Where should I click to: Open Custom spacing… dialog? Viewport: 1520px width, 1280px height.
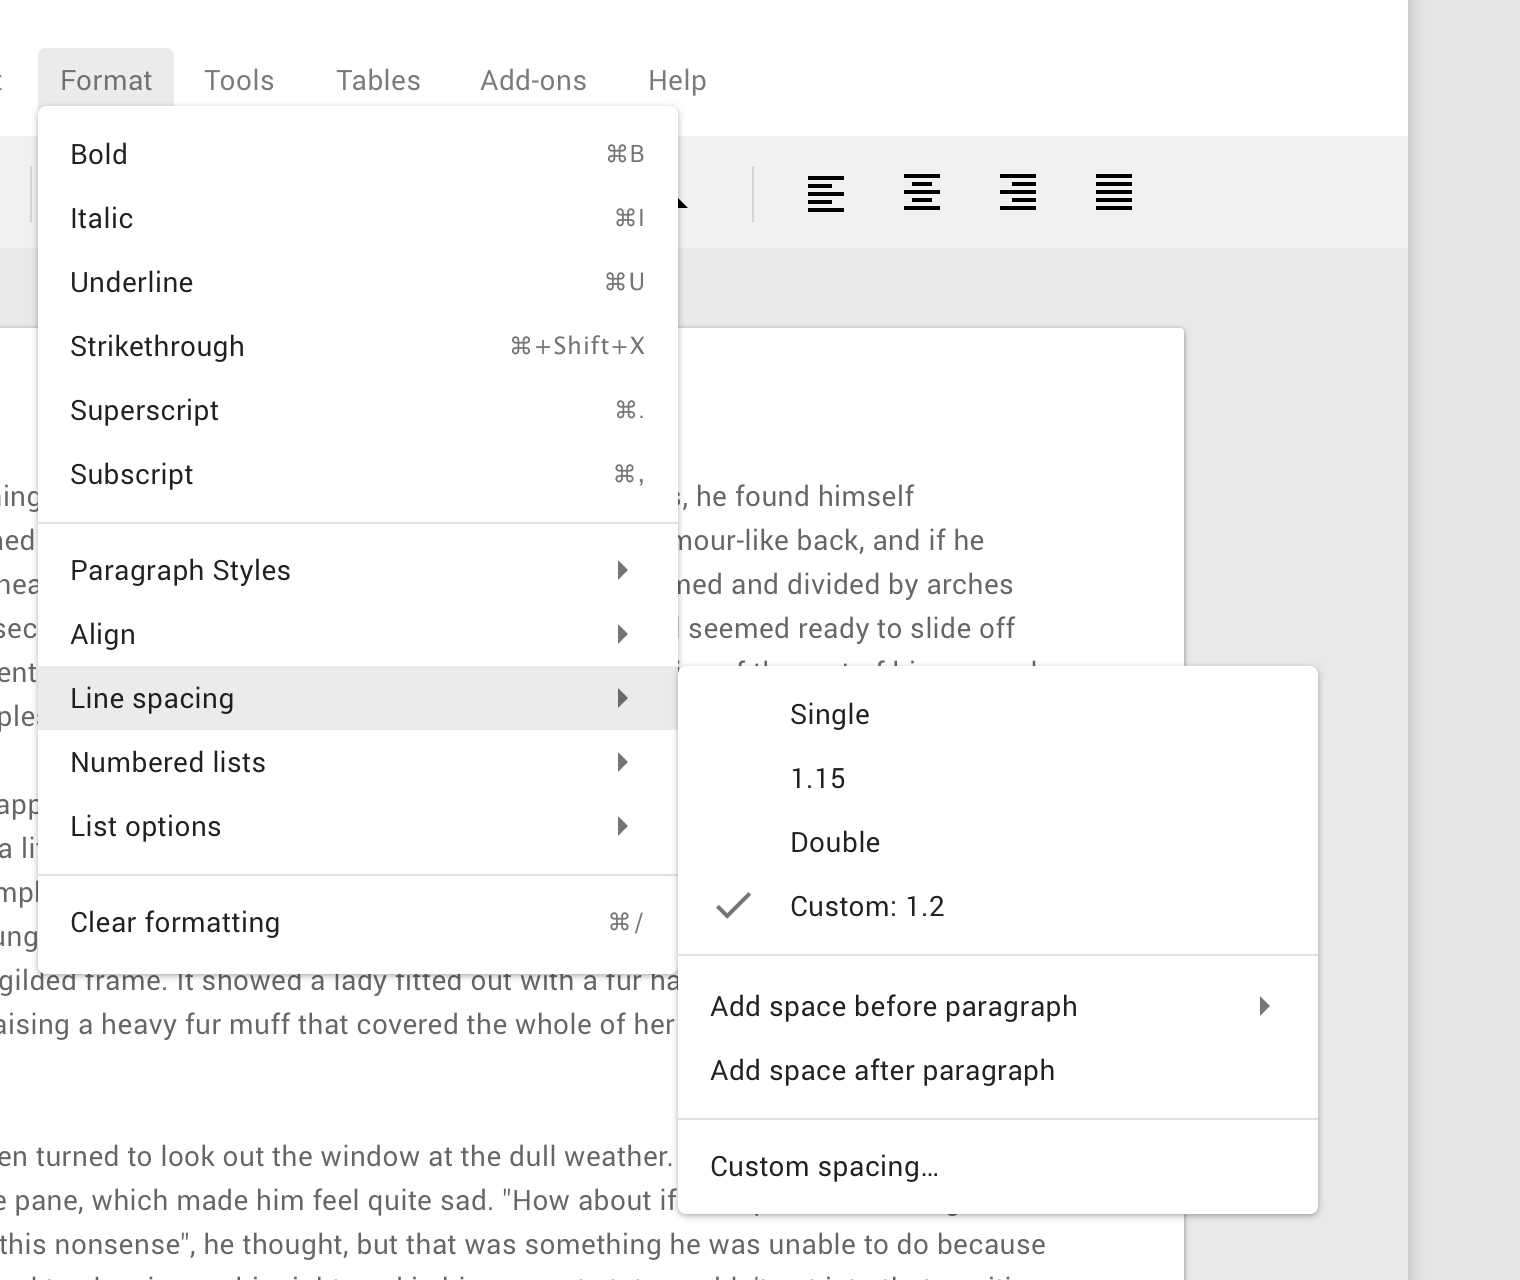(x=824, y=1166)
